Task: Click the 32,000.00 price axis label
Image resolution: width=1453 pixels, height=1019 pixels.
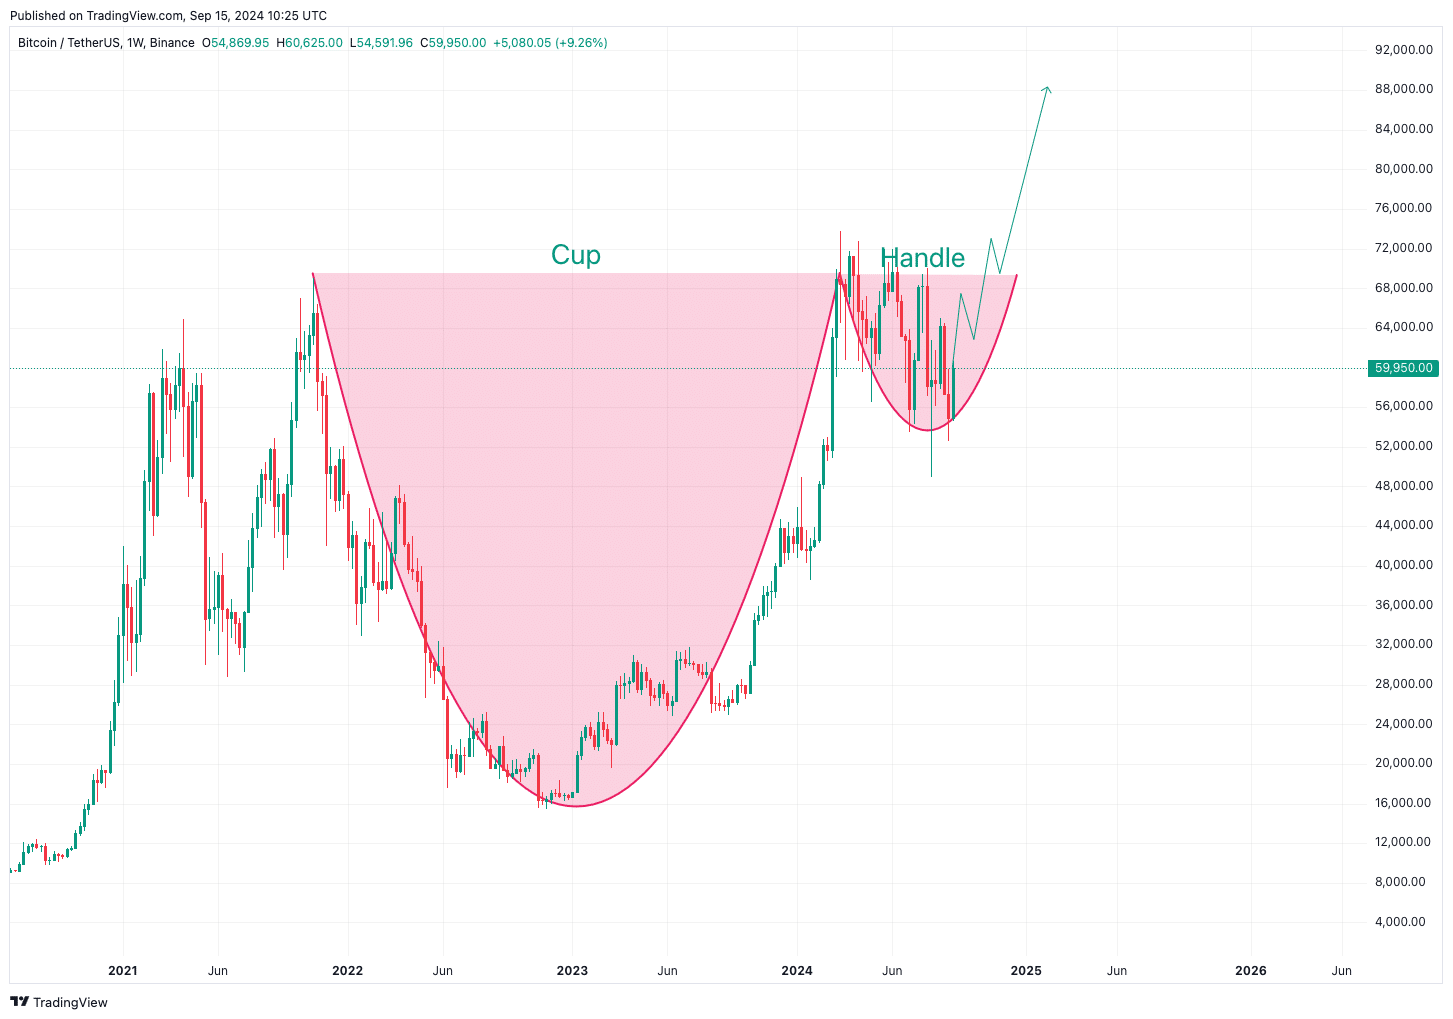Action: click(1404, 644)
